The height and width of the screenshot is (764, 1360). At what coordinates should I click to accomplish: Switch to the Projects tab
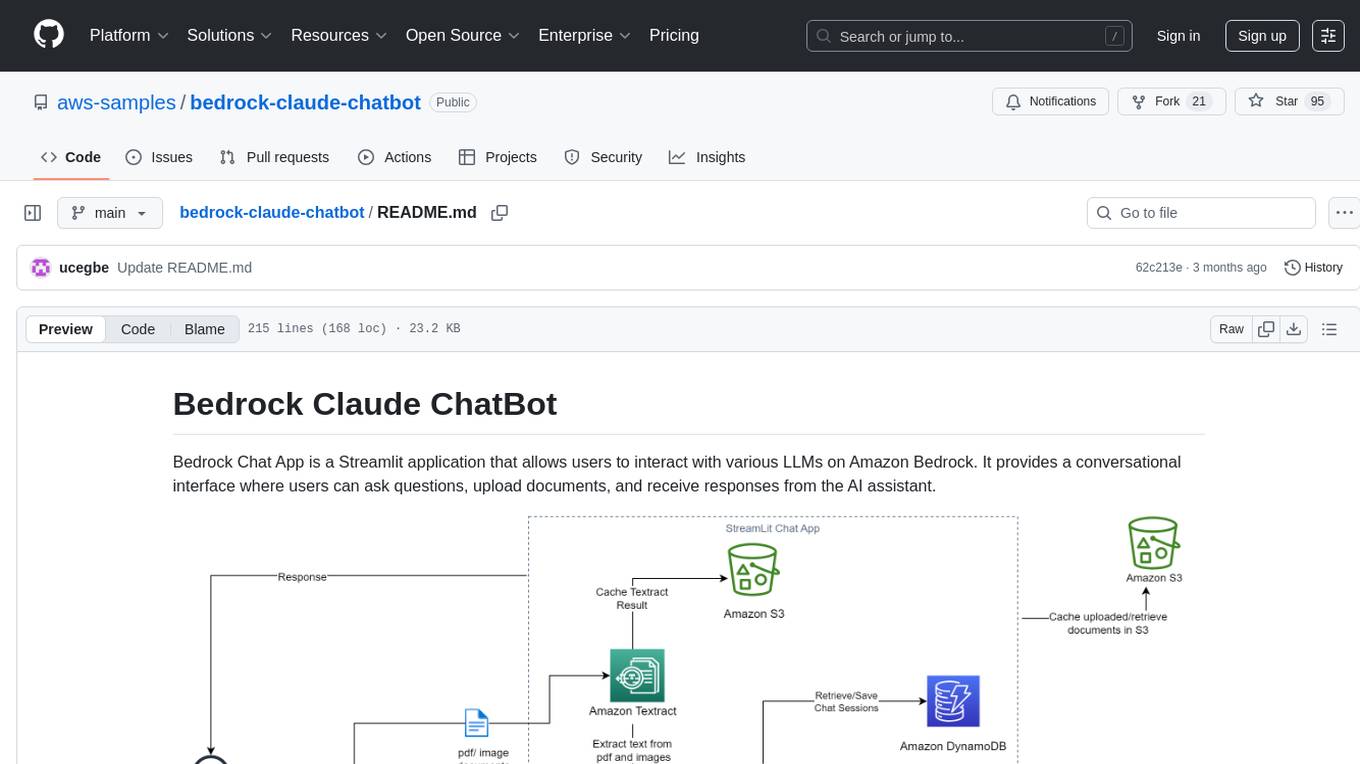(497, 157)
